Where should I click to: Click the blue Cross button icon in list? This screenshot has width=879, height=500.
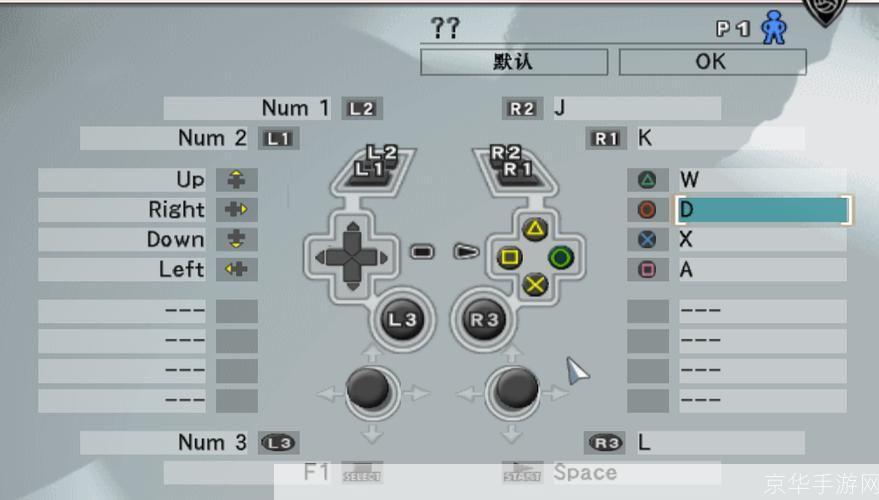tap(647, 239)
